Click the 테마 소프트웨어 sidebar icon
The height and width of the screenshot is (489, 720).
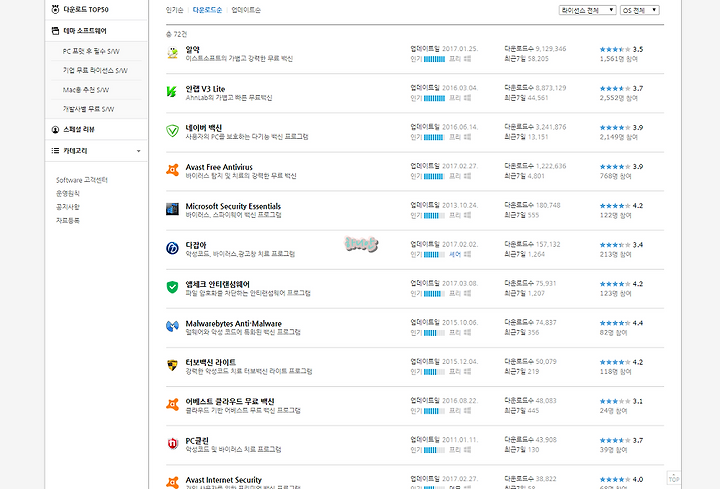coord(55,31)
